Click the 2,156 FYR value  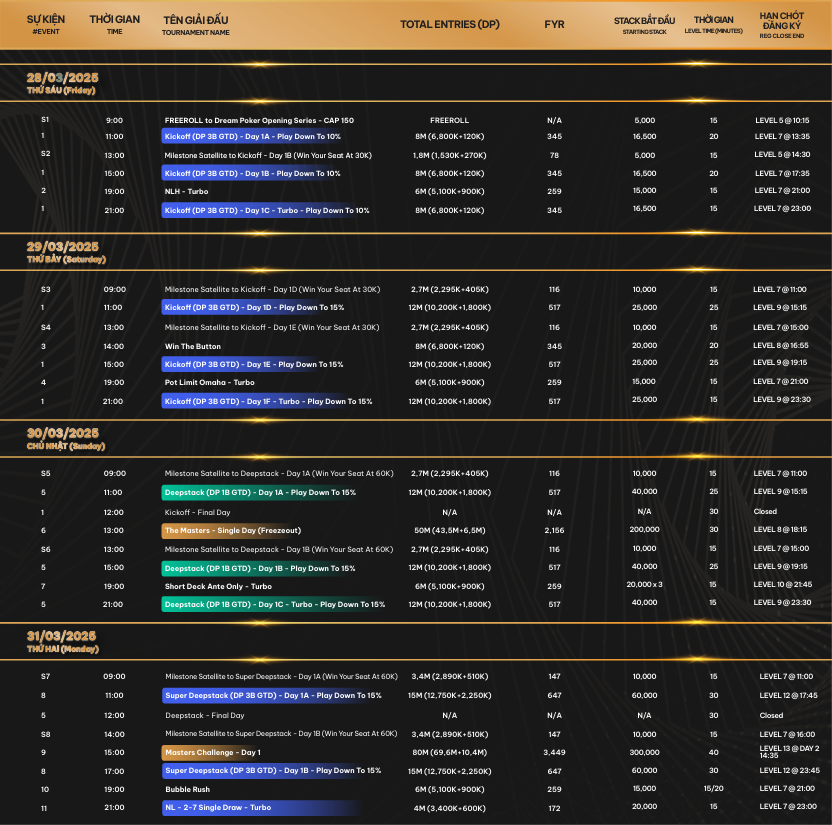[x=554, y=531]
